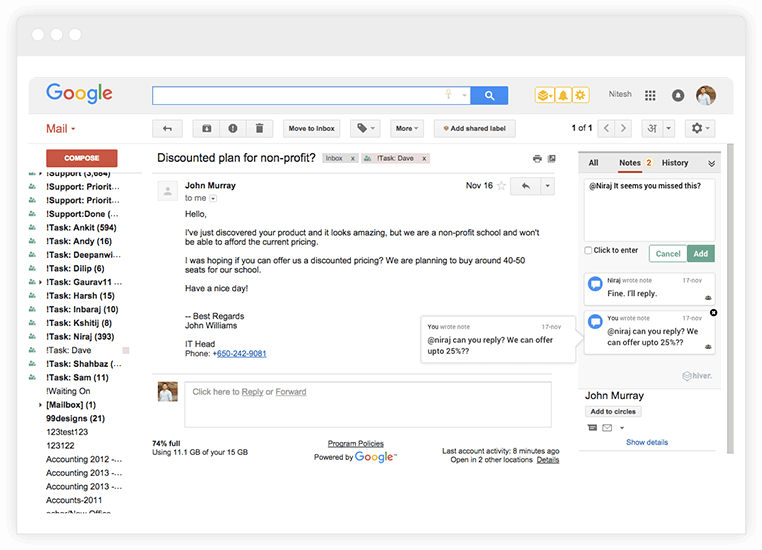Open the Hiver sun settings icon

pyautogui.click(x=580, y=95)
